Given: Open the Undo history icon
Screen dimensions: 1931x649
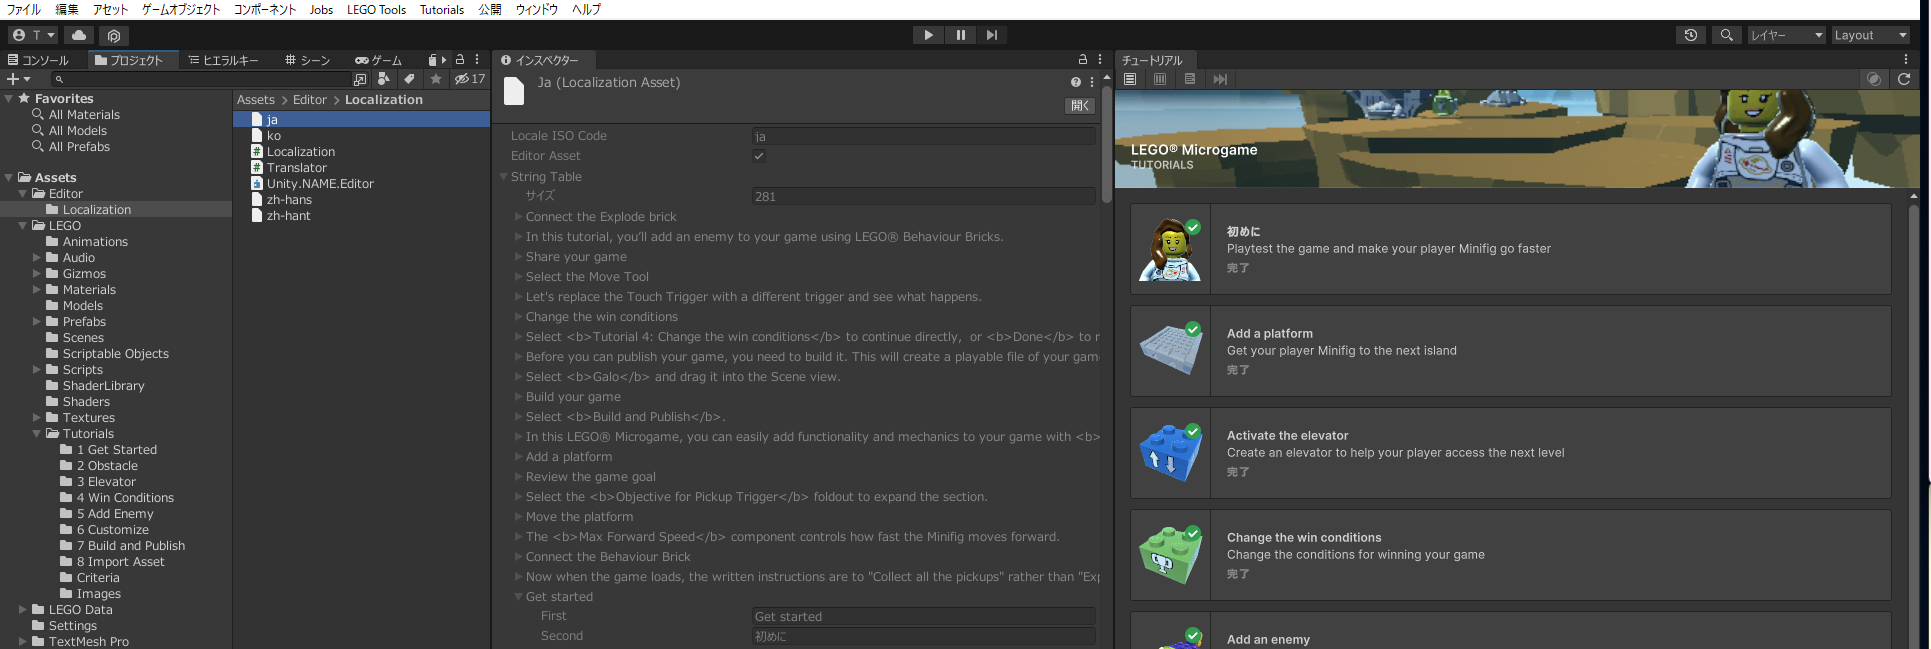Looking at the screenshot, I should click(x=1691, y=35).
